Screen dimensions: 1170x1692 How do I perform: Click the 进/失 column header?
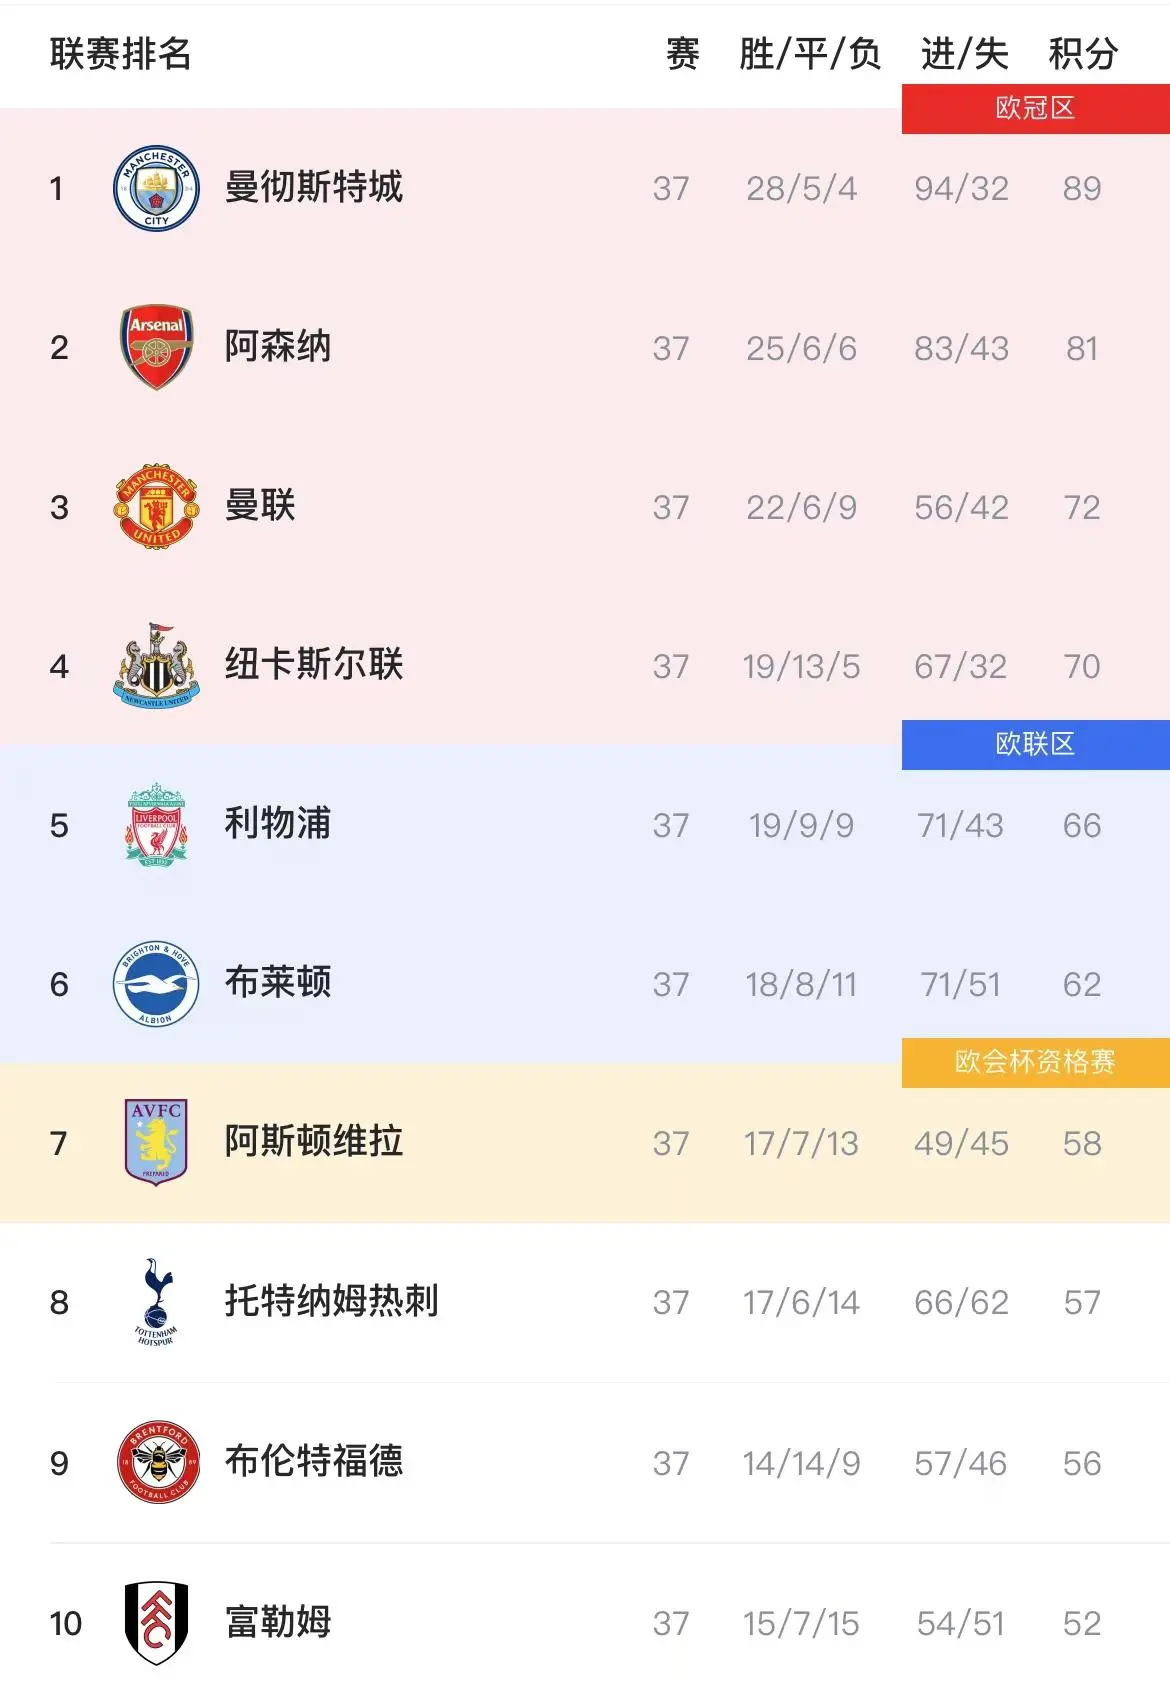coord(964,54)
